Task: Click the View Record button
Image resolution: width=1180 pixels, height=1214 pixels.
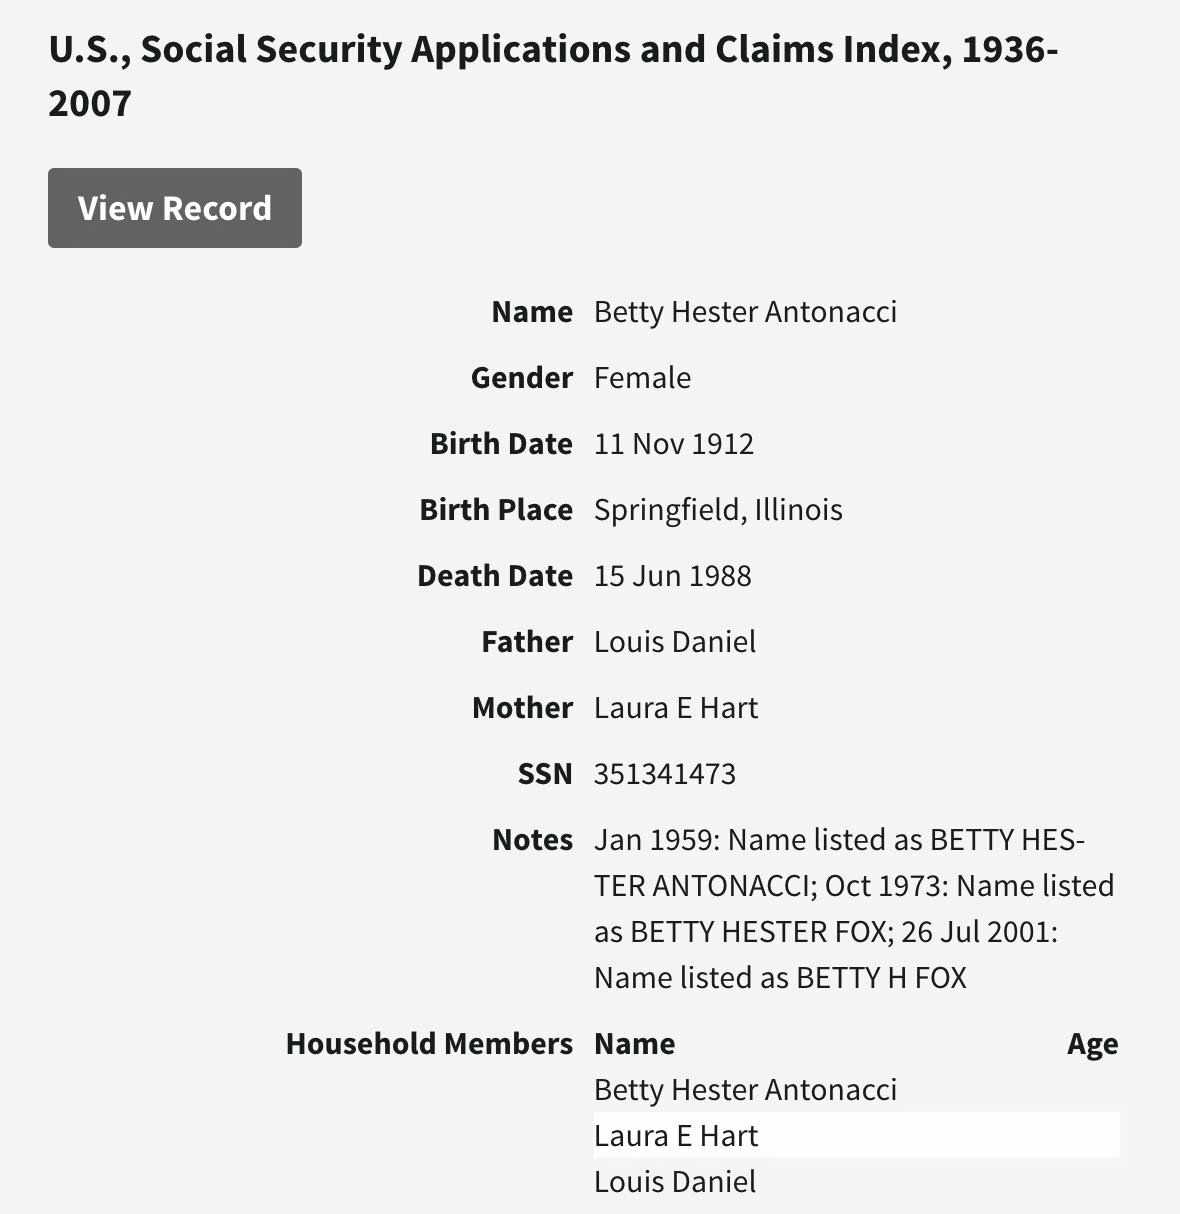Action: point(175,208)
